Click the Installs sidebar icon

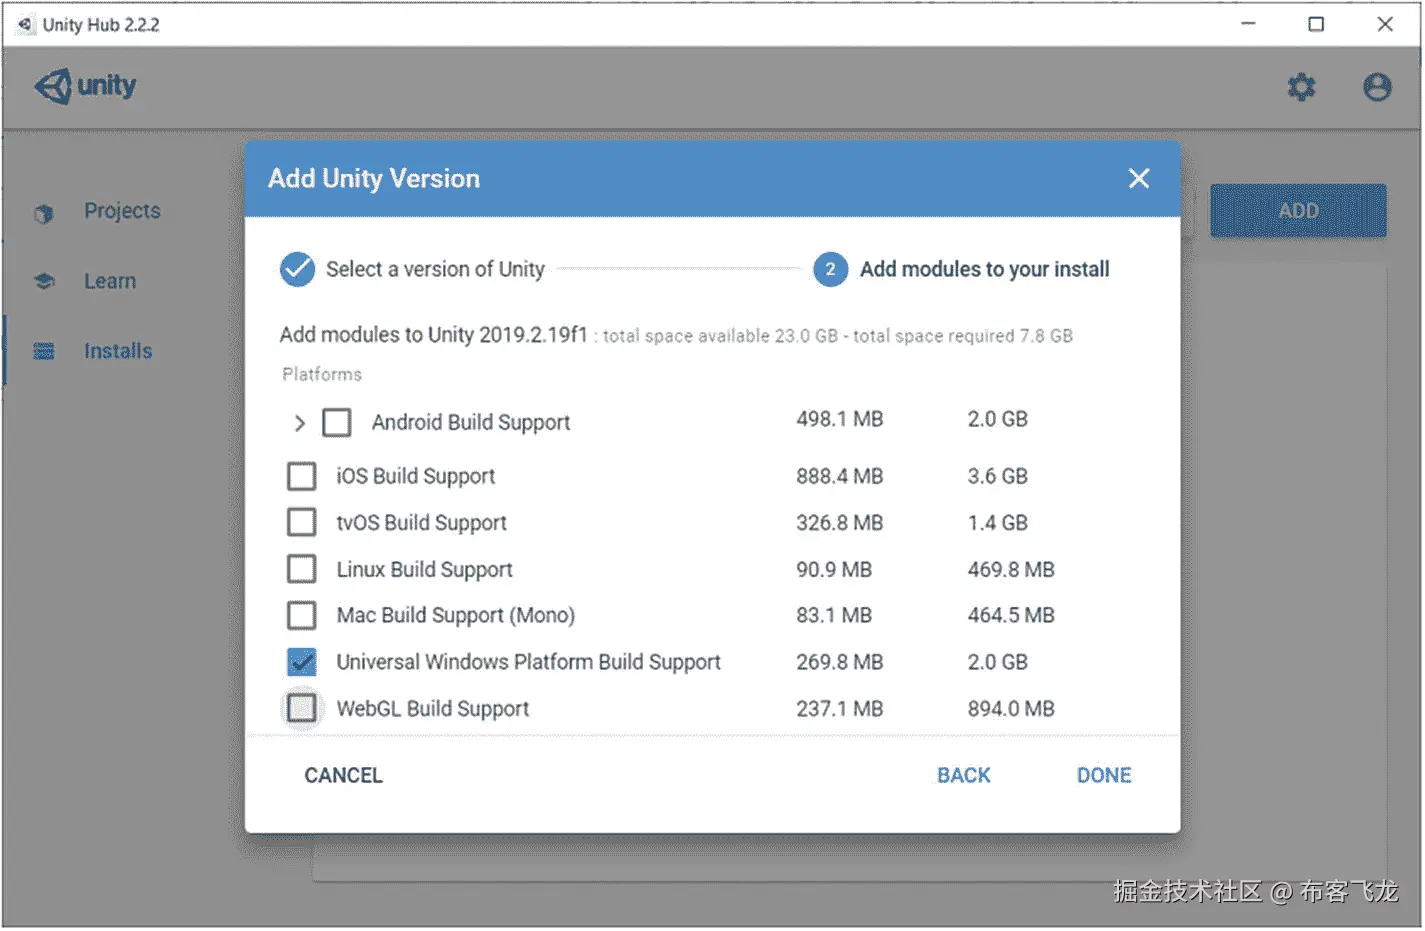point(44,351)
